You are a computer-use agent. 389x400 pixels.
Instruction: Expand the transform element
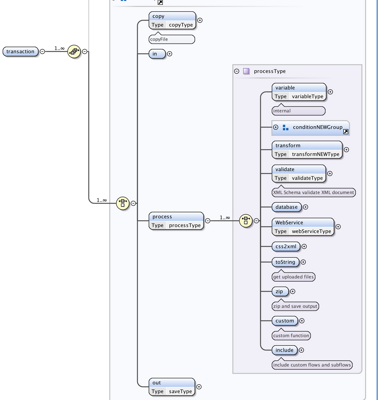pos(346,150)
